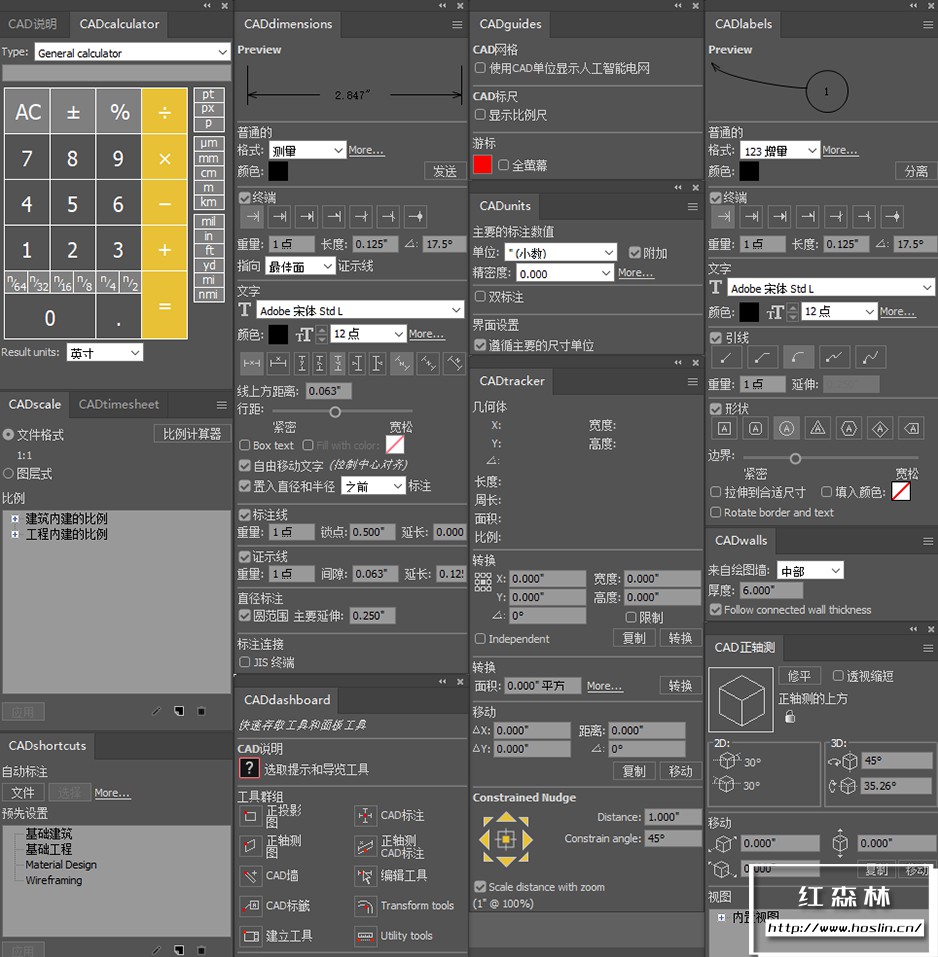Click the AC clear key

coord(28,112)
